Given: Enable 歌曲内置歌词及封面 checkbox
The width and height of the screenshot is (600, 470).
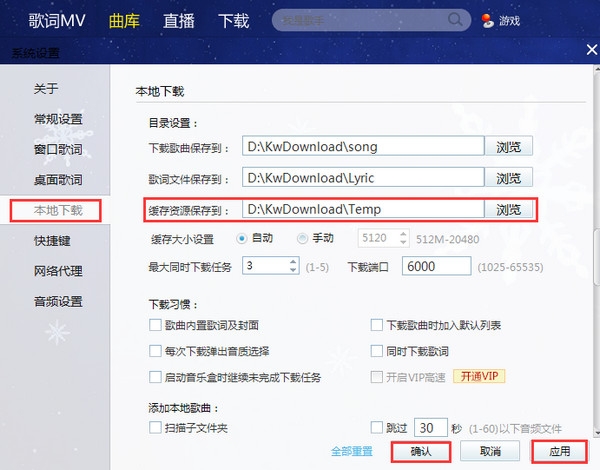Looking at the screenshot, I should click(x=155, y=325).
